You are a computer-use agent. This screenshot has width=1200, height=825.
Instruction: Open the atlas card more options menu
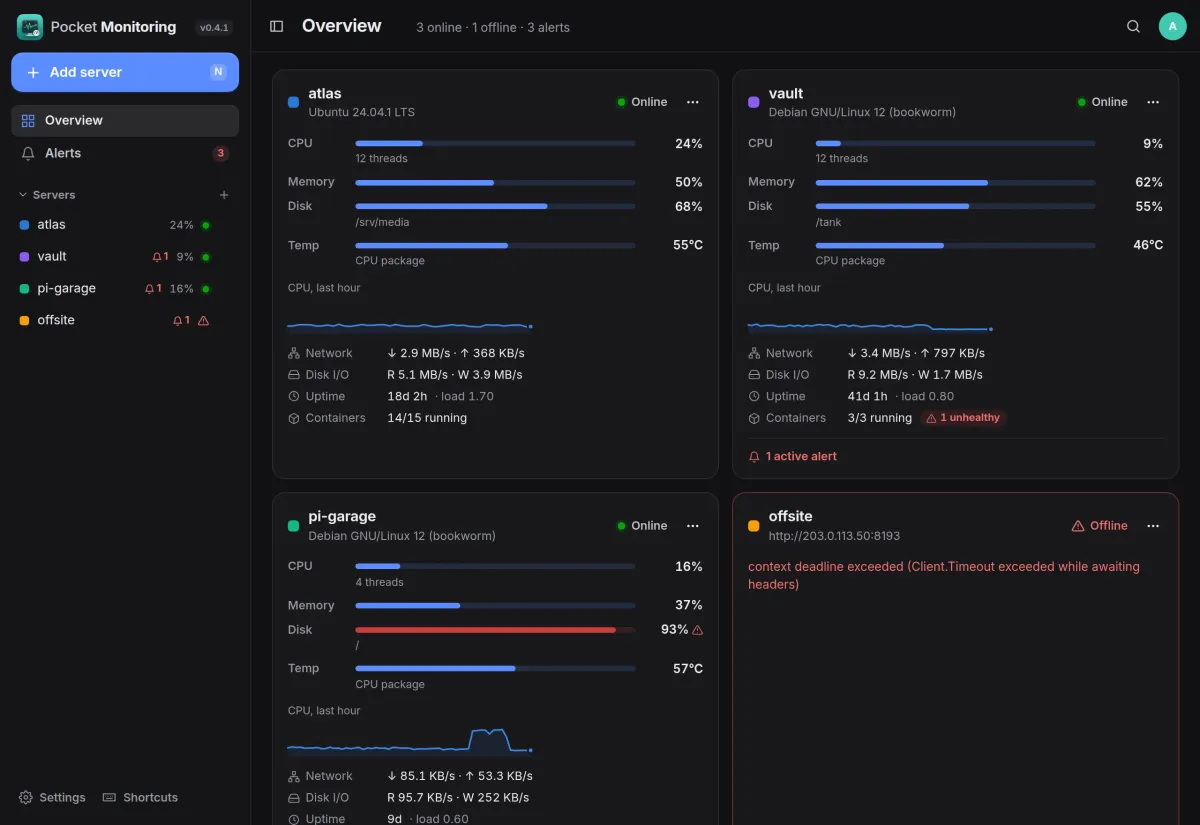pos(693,102)
